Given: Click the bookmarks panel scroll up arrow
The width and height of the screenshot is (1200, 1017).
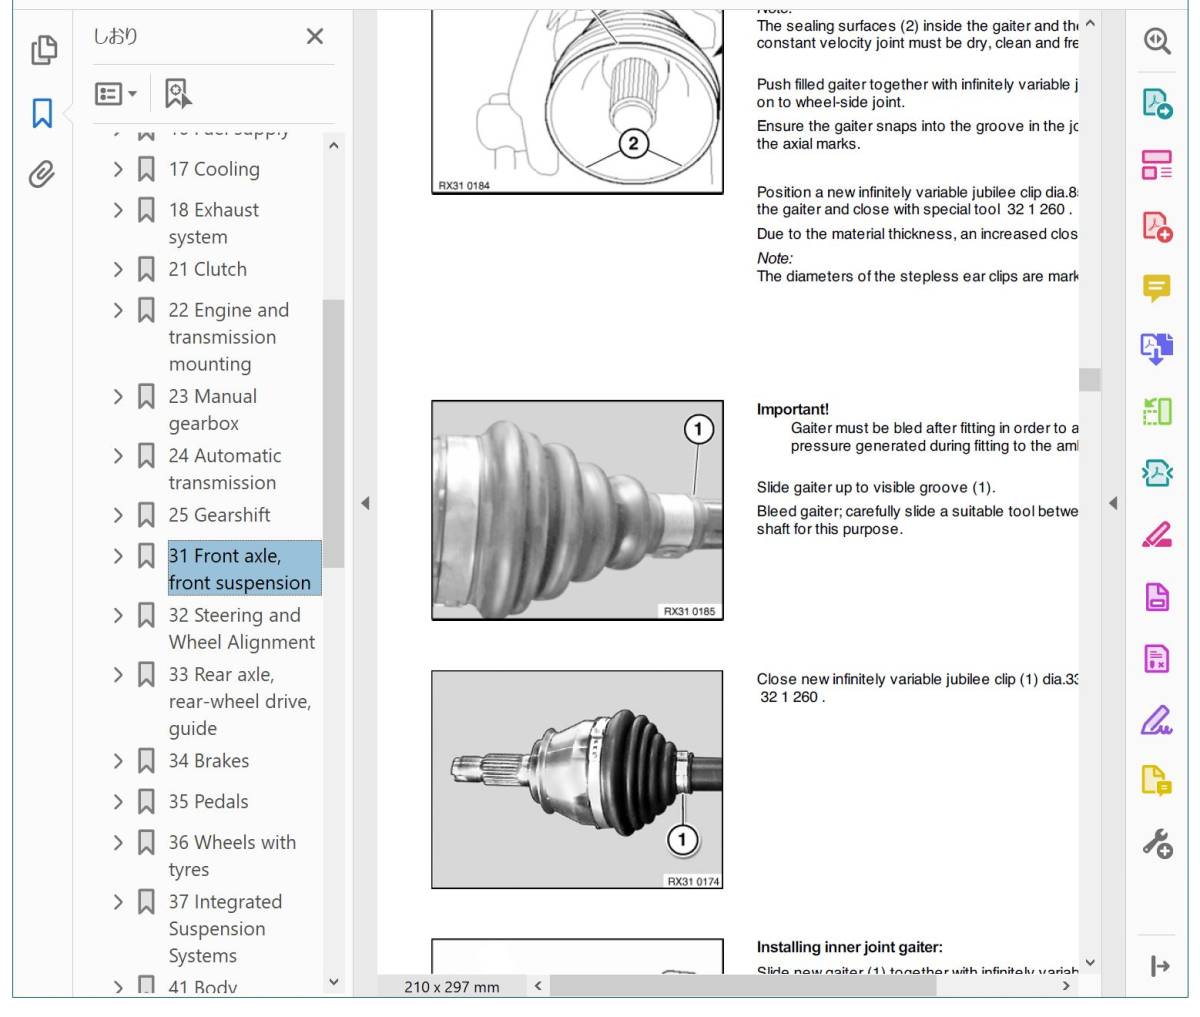Looking at the screenshot, I should (x=333, y=146).
